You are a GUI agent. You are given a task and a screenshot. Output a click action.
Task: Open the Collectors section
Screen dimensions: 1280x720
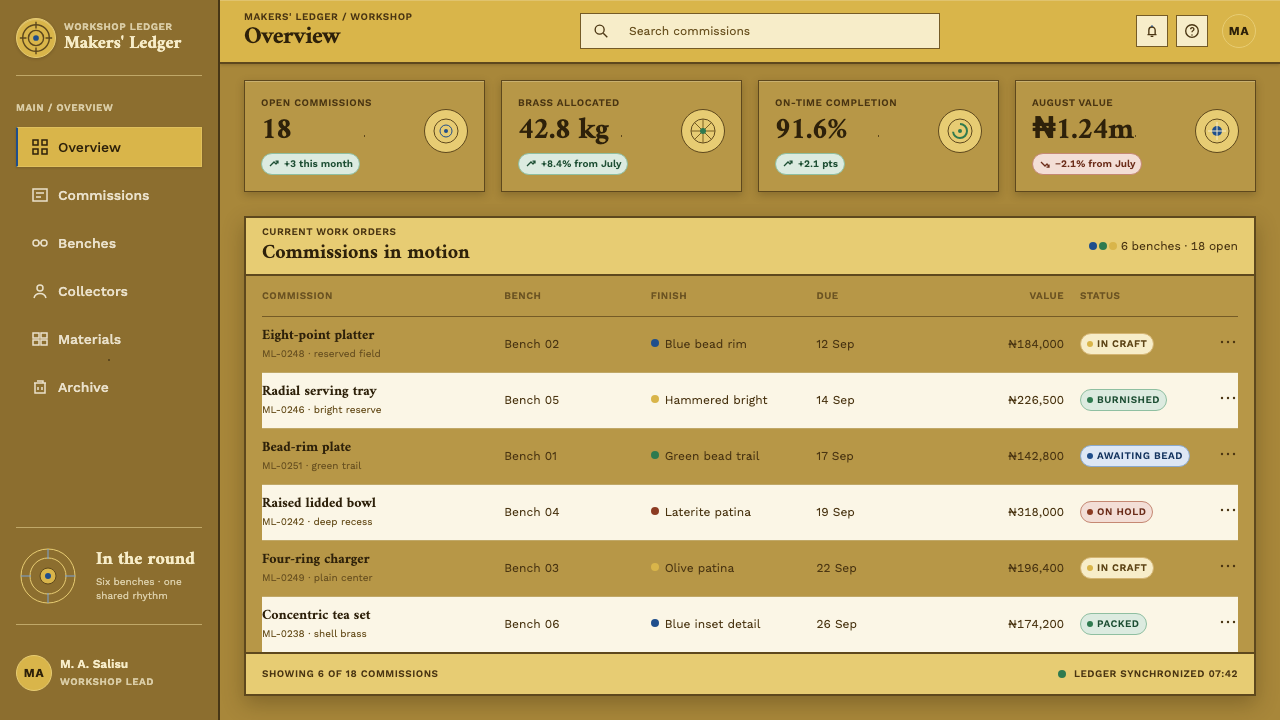(109, 291)
